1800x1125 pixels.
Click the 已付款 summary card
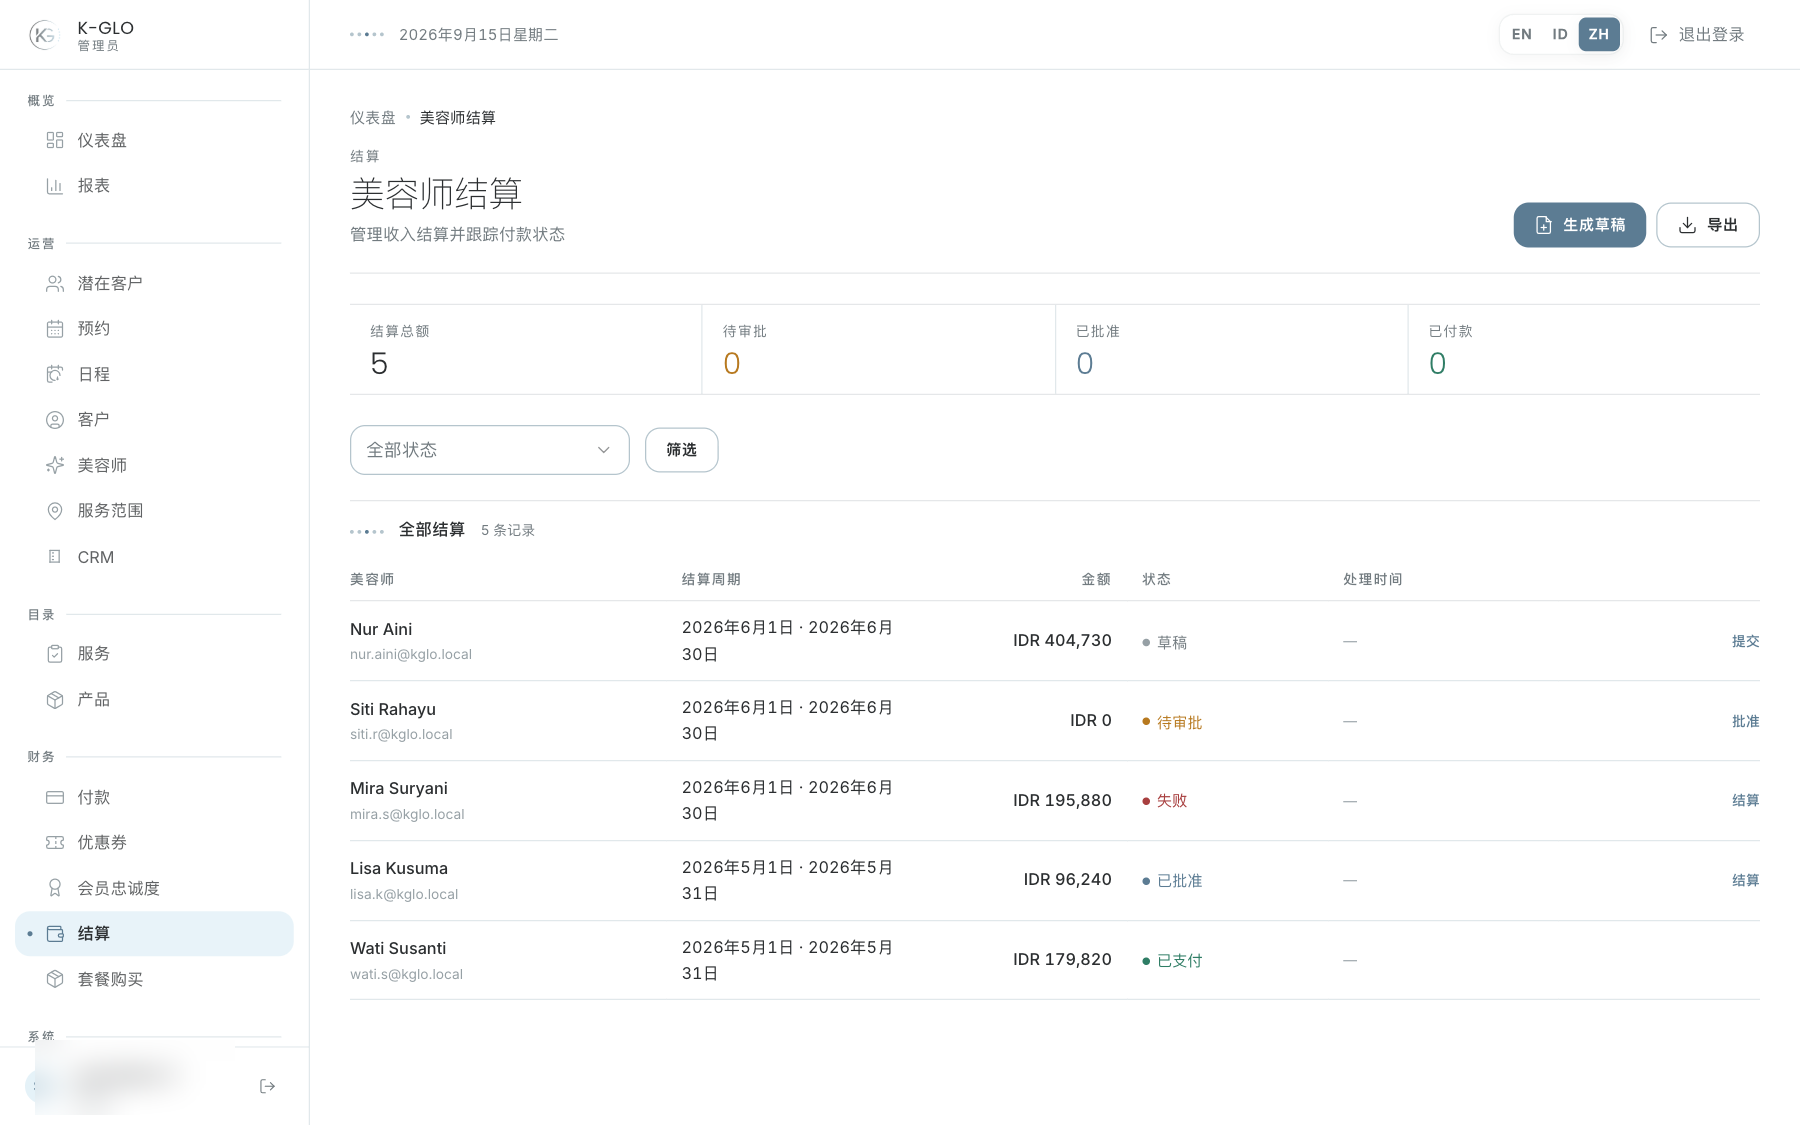tap(1584, 350)
